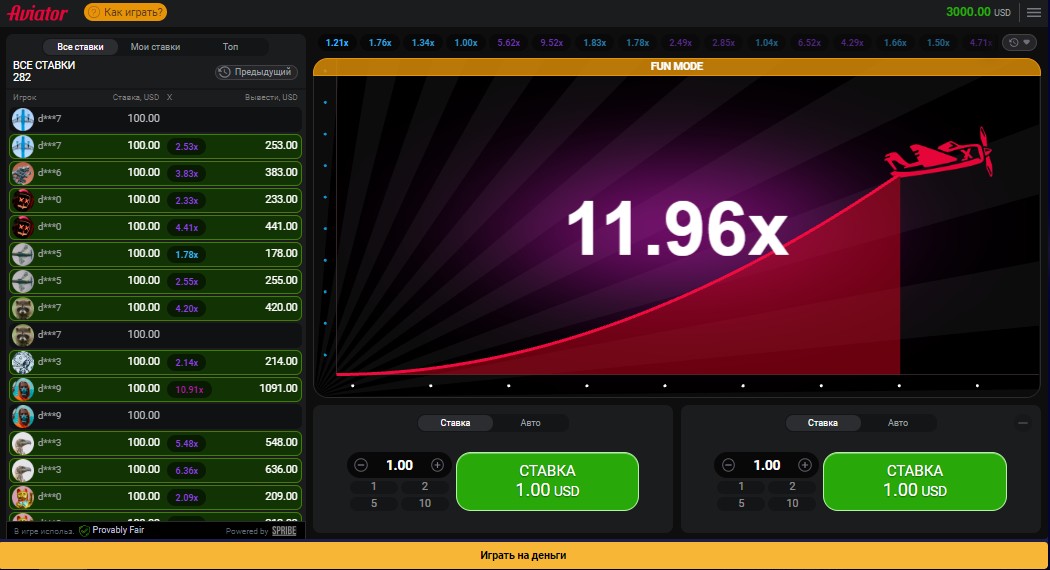Open Как играть? help
The height and width of the screenshot is (570, 1050).
pyautogui.click(x=125, y=12)
